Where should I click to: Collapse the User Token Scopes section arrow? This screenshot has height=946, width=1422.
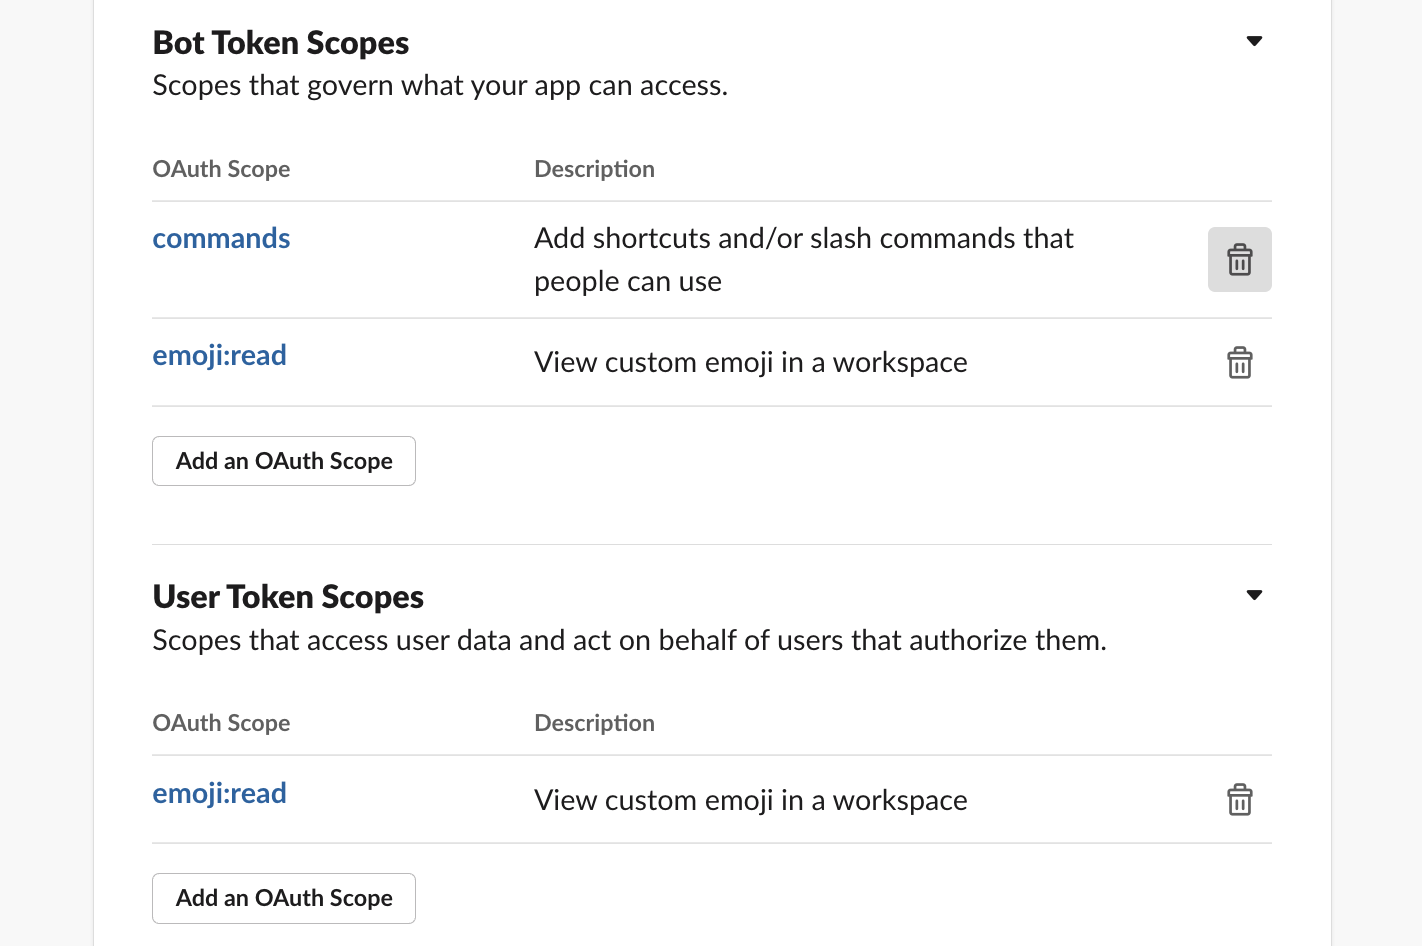tap(1254, 596)
